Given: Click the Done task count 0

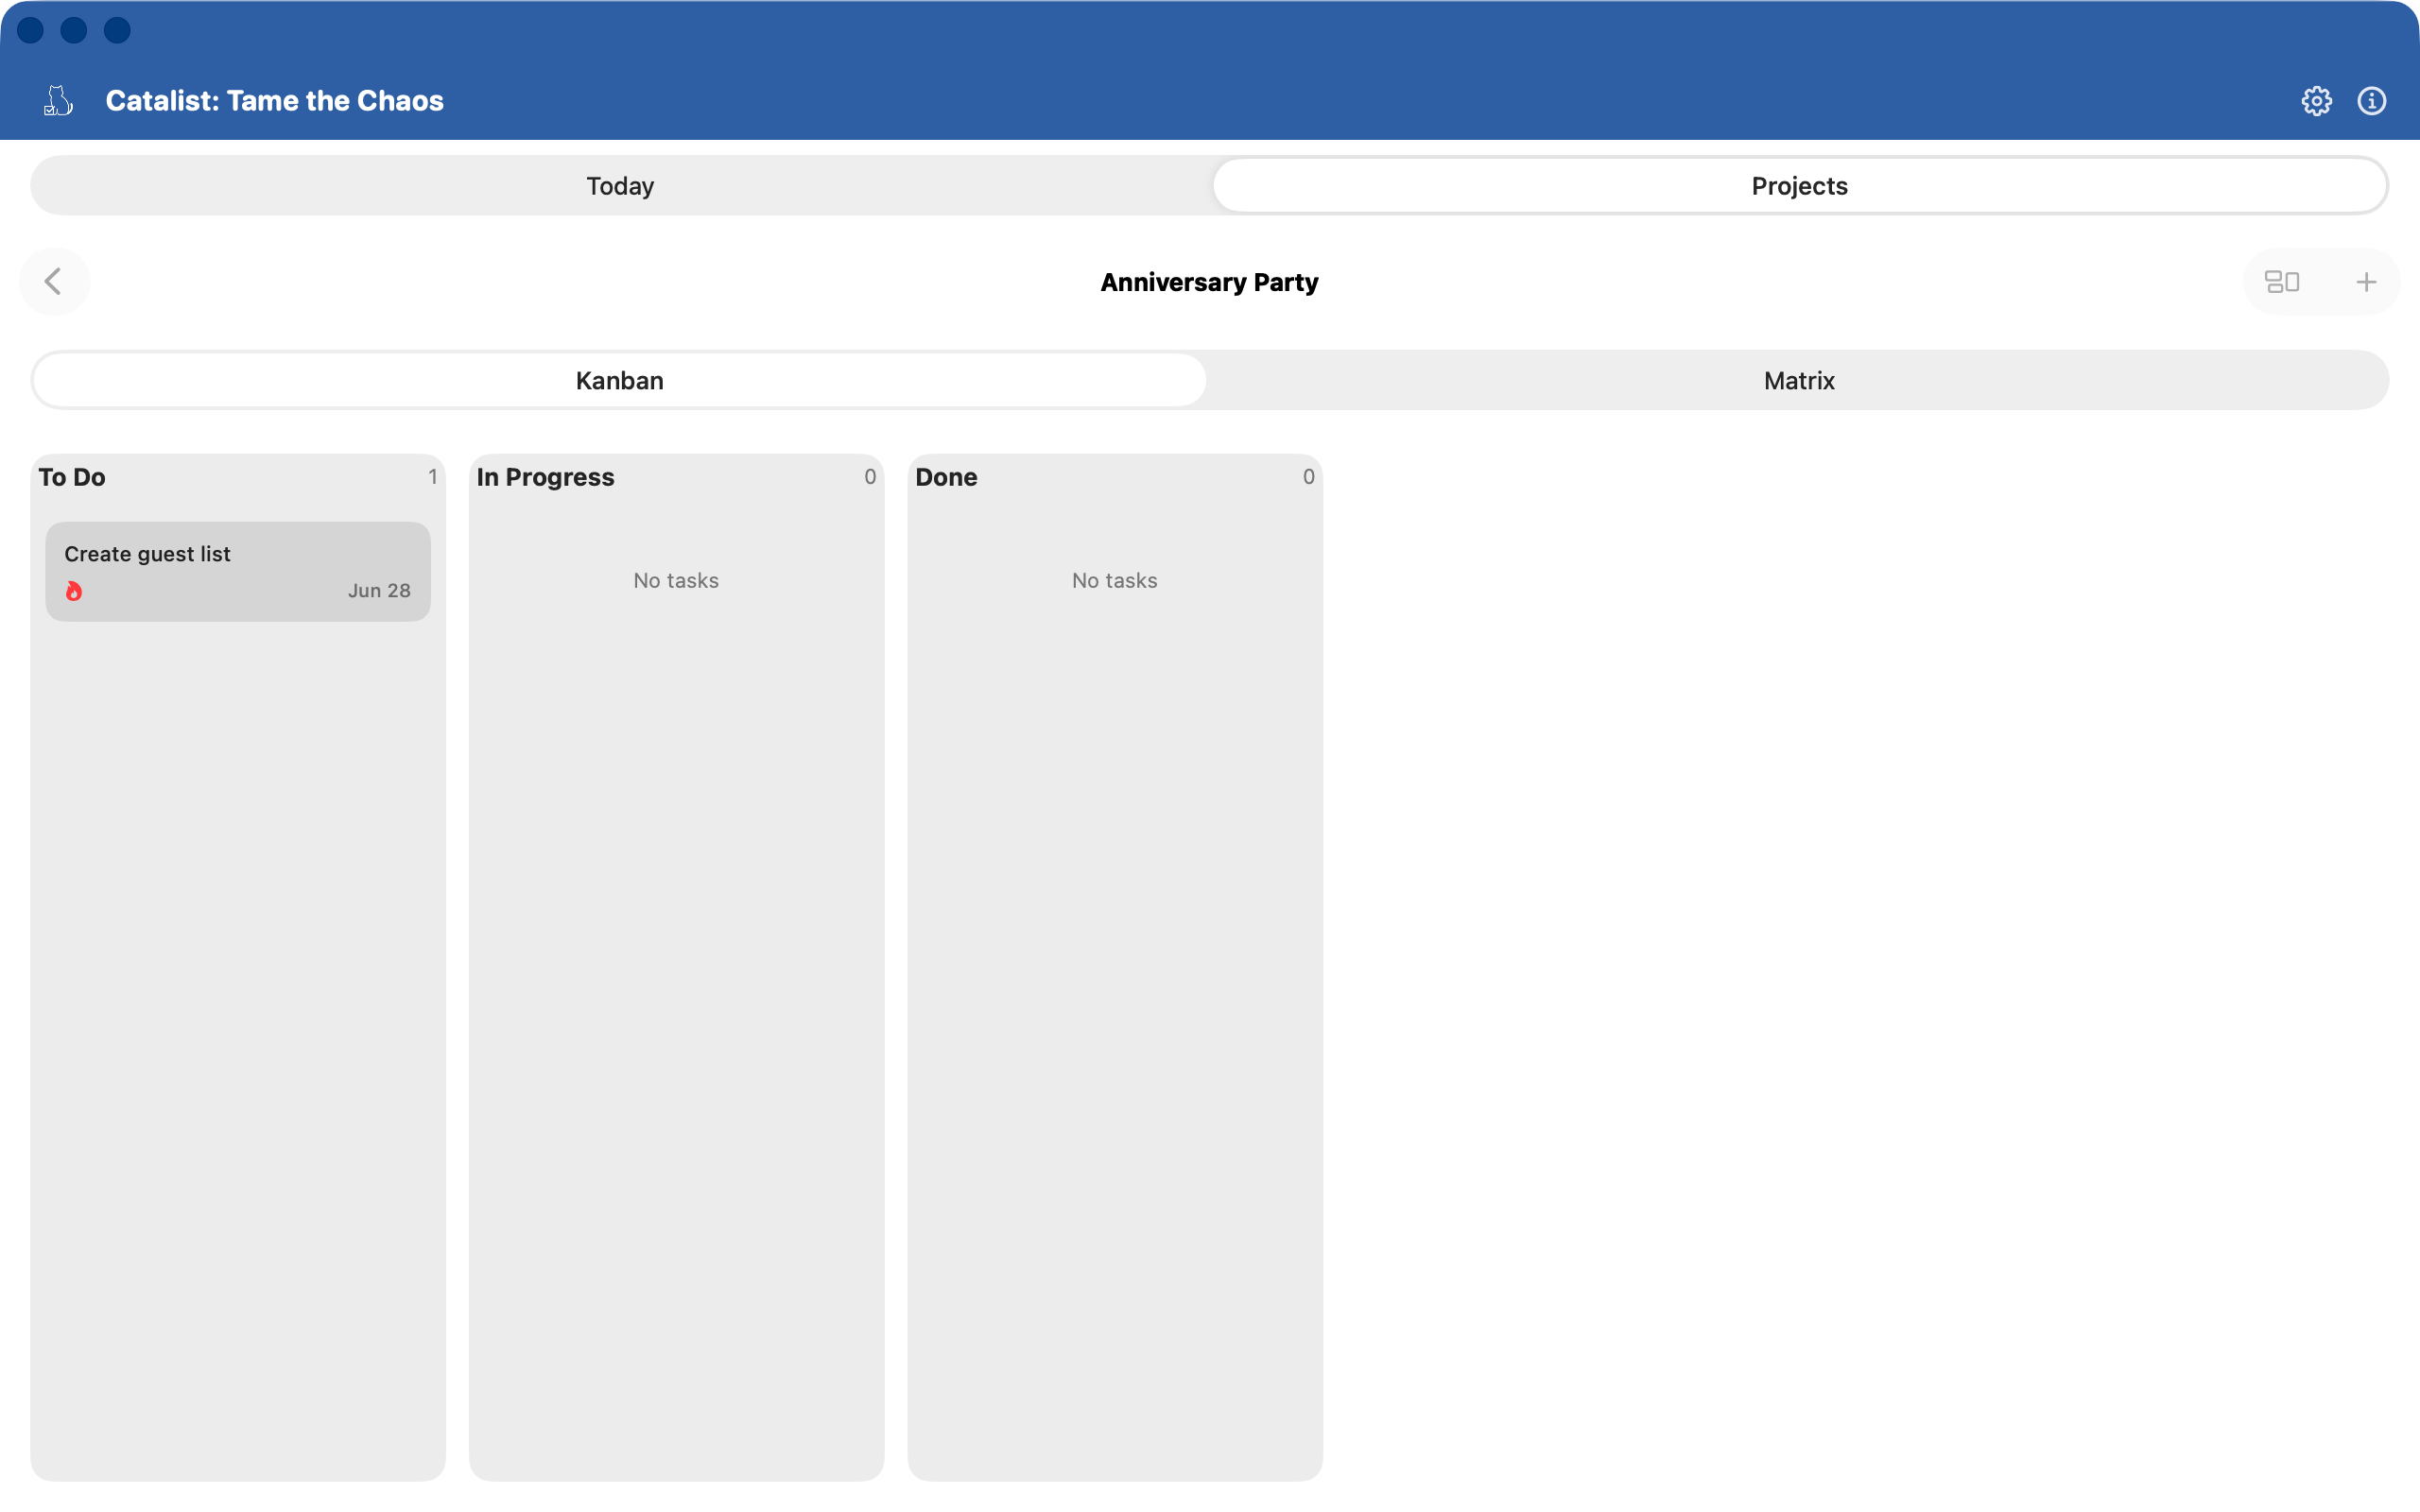Looking at the screenshot, I should 1308,477.
